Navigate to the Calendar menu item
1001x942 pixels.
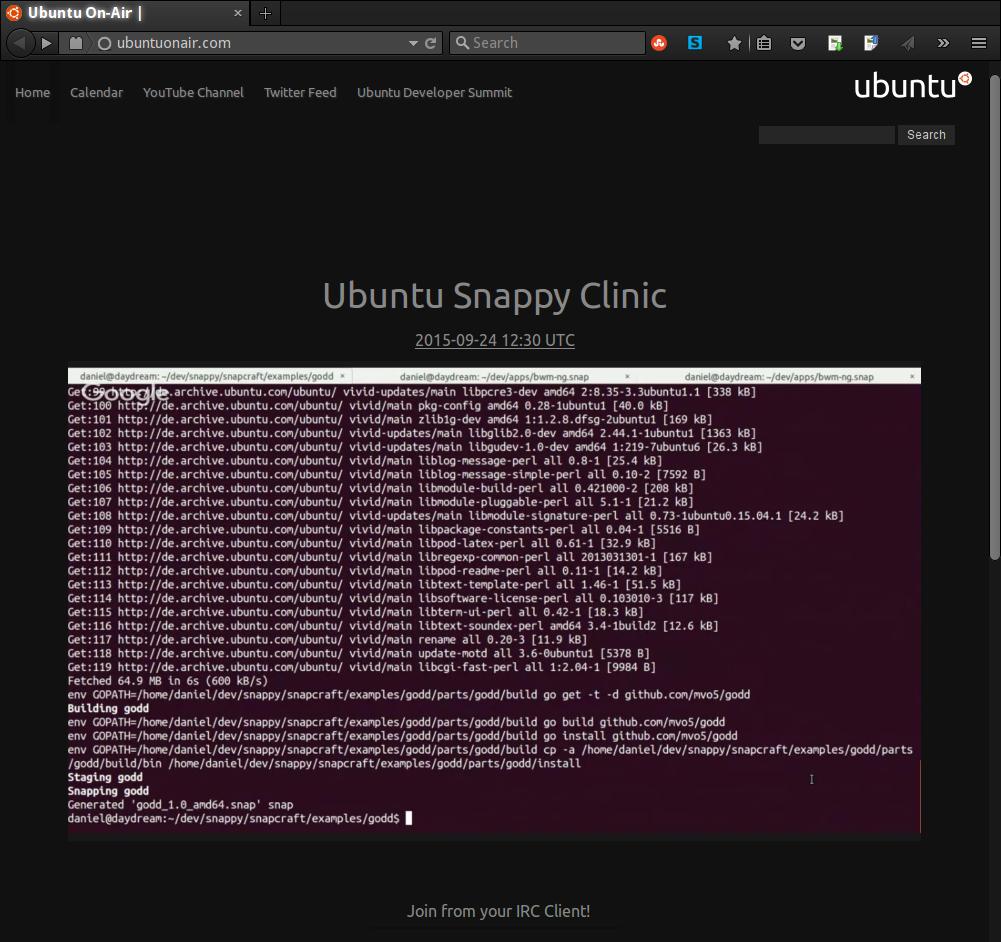(x=96, y=92)
